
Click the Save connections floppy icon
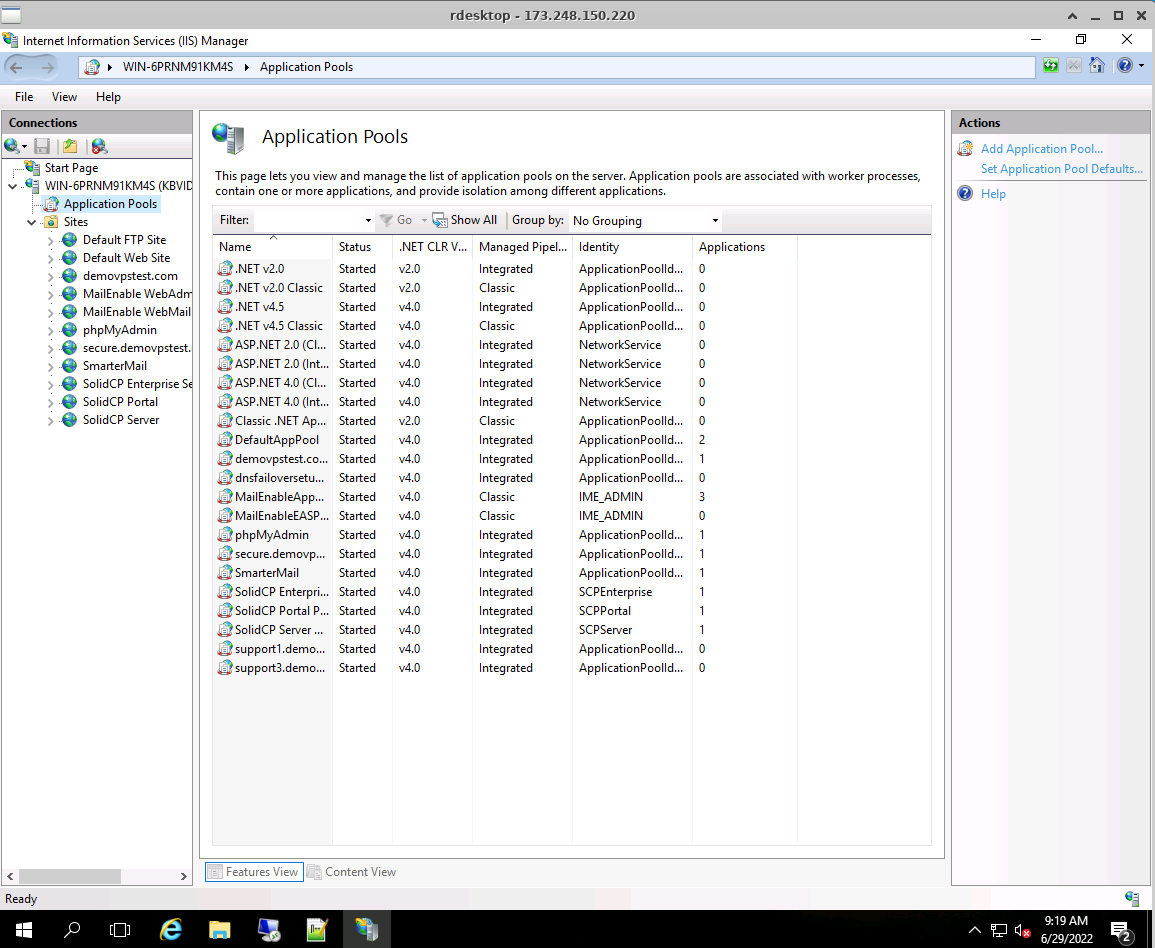(43, 146)
